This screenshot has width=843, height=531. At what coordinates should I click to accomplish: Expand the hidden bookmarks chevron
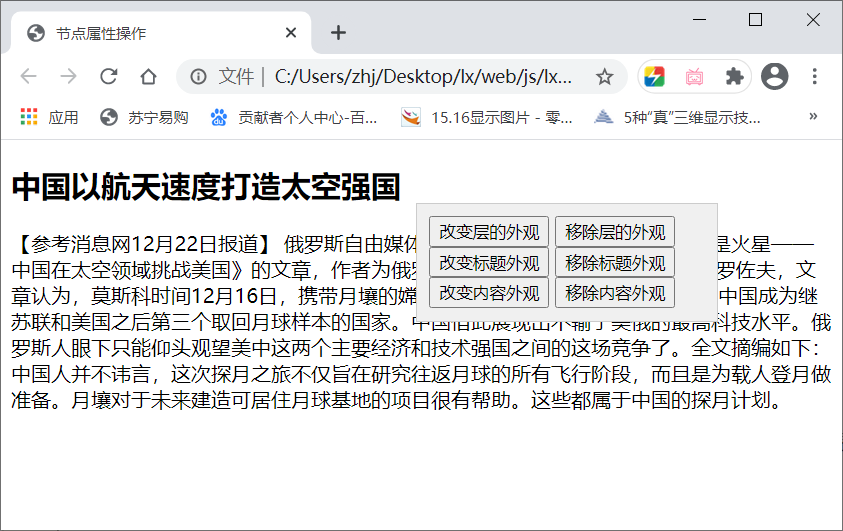click(813, 116)
